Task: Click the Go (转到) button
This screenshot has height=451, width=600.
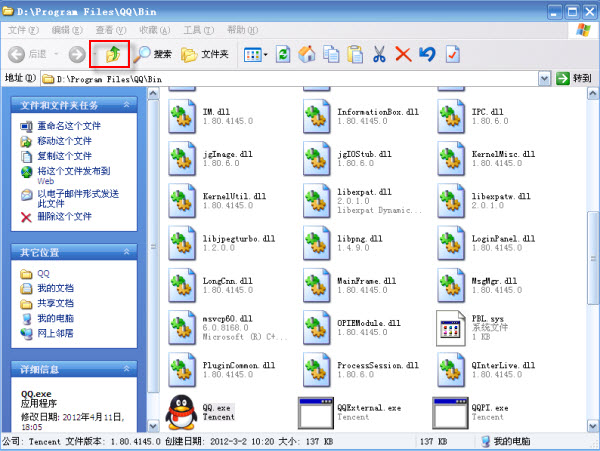Action: pyautogui.click(x=574, y=79)
